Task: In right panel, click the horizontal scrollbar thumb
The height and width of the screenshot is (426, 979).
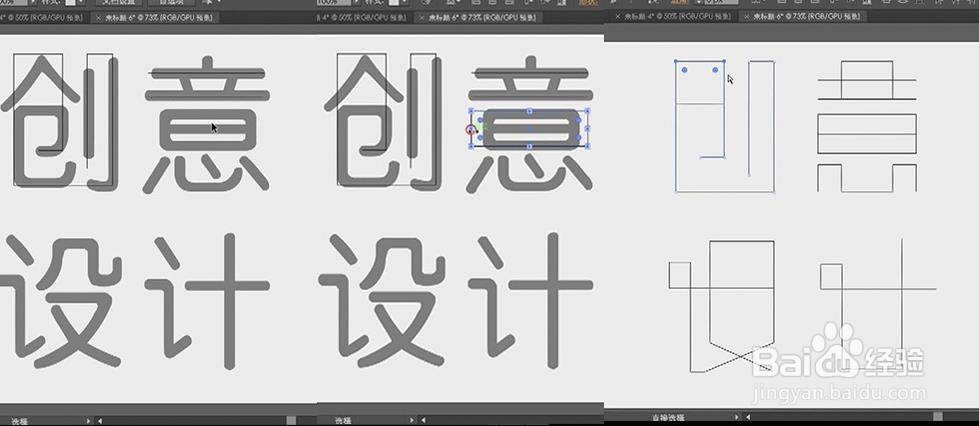Action: (938, 416)
